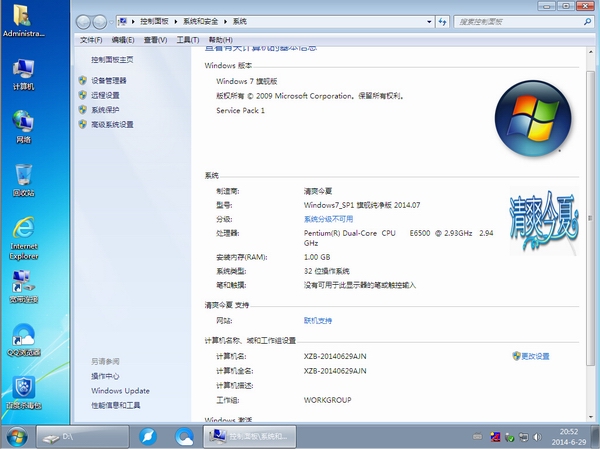Viewport: 600px width, 449px height.
Task: Open the 联机支持 website link
Action: (x=318, y=321)
